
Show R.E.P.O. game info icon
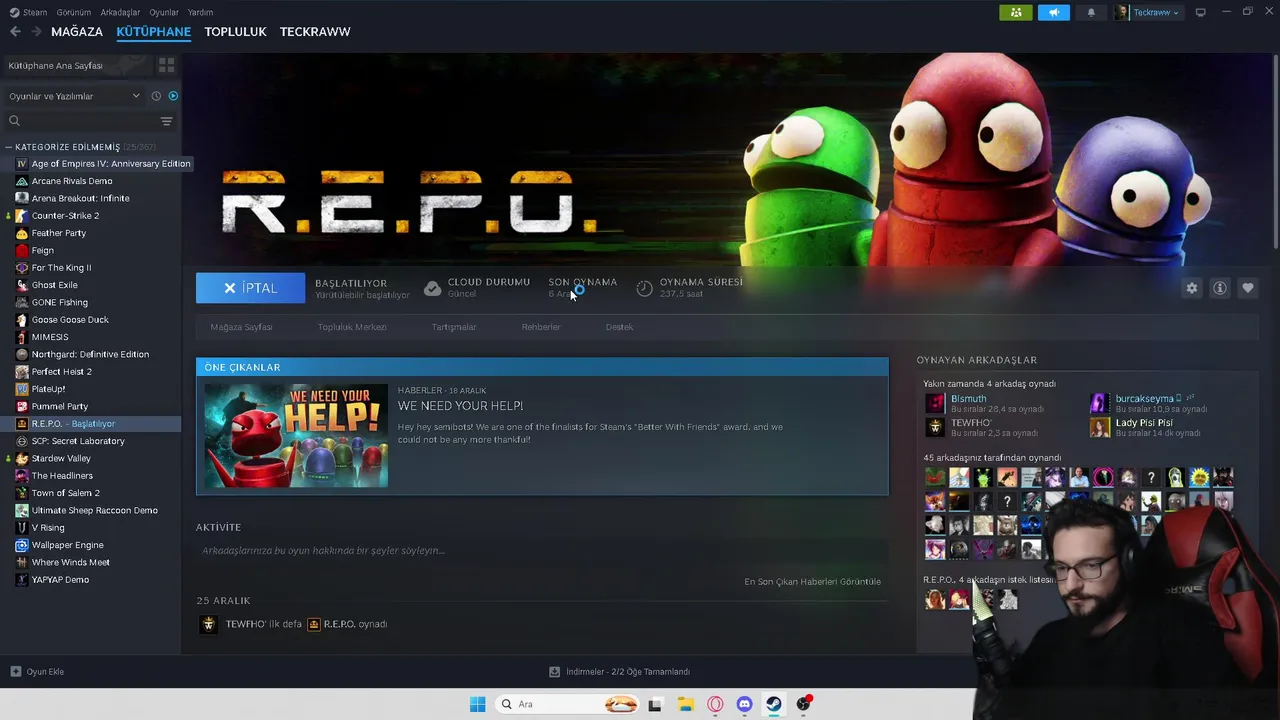(1219, 288)
